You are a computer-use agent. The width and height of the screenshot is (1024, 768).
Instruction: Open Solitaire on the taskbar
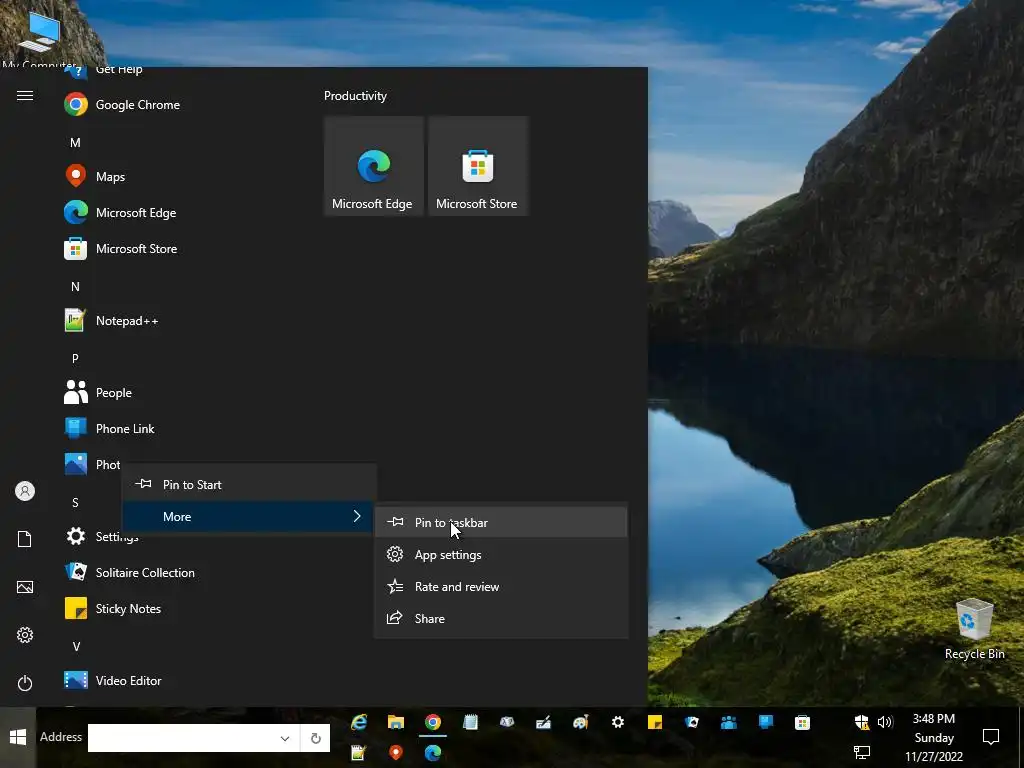(692, 722)
